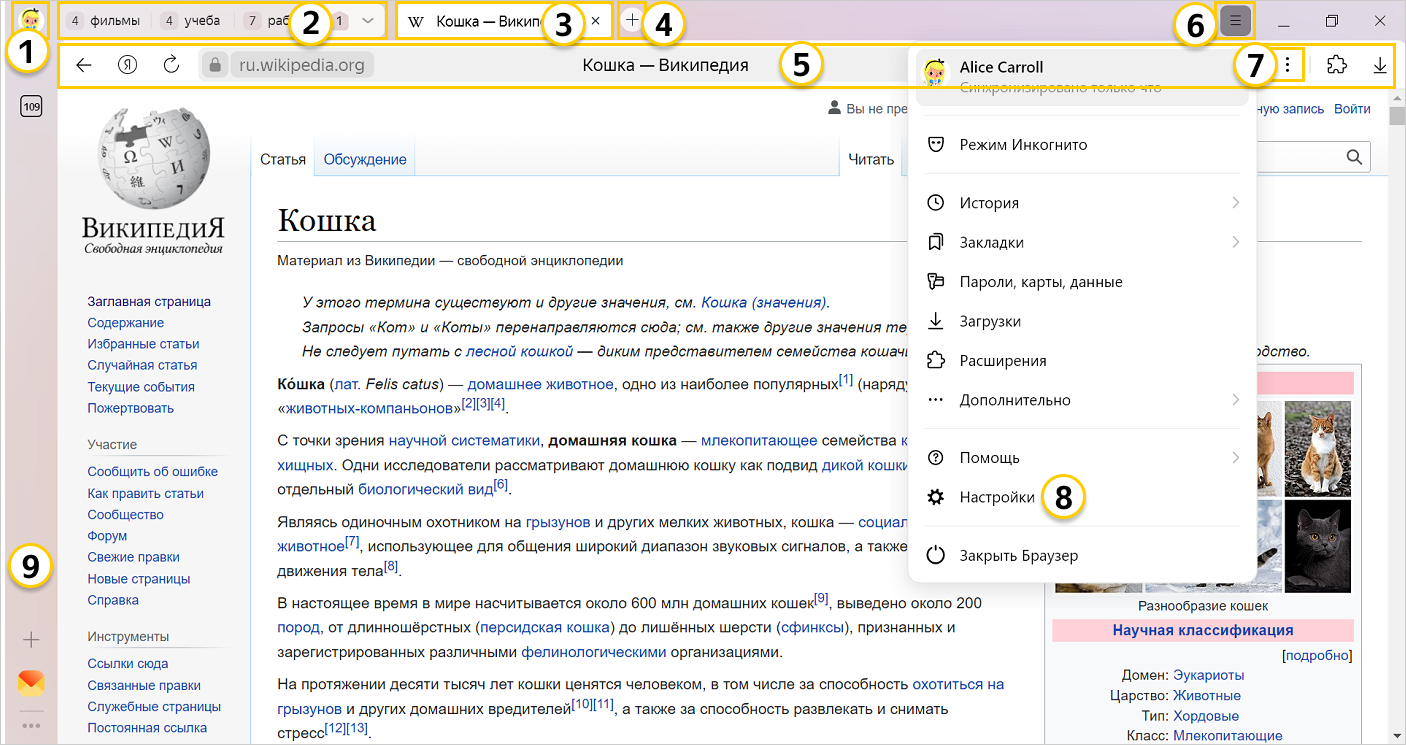1406x745 pixels.
Task: Reload the page with the refresh icon
Action: tap(171, 66)
